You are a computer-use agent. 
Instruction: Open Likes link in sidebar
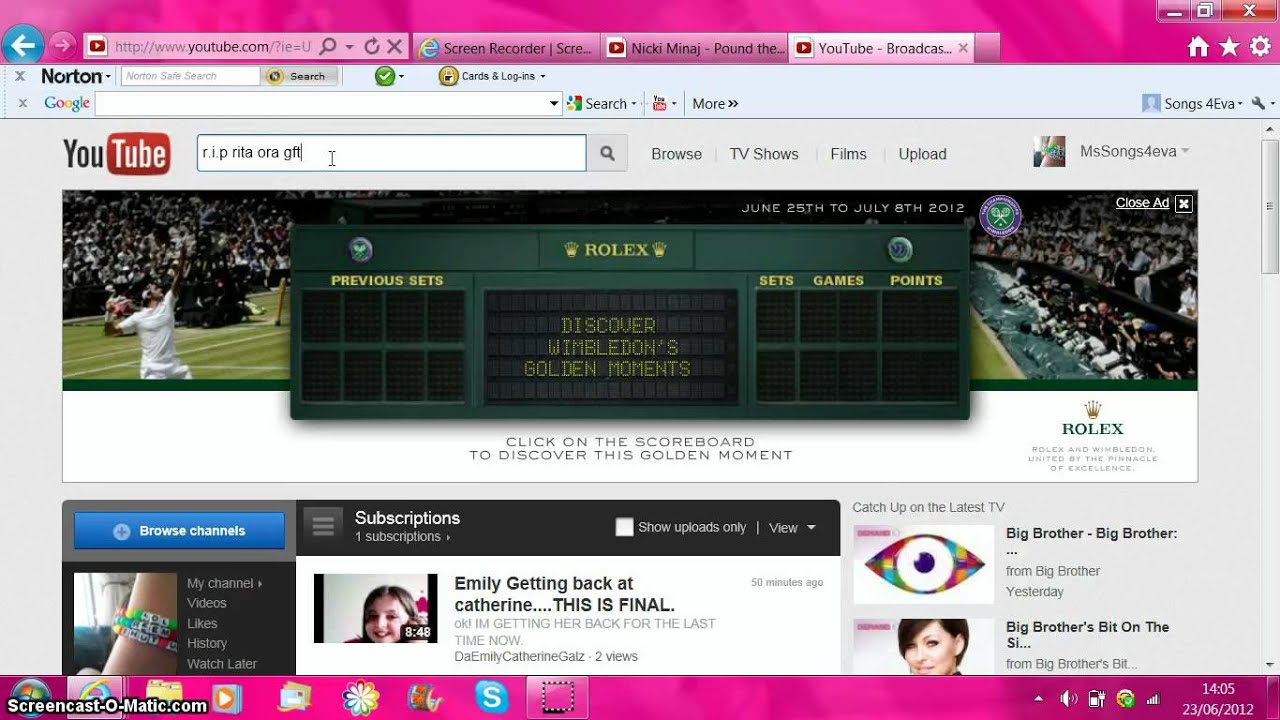pos(202,623)
